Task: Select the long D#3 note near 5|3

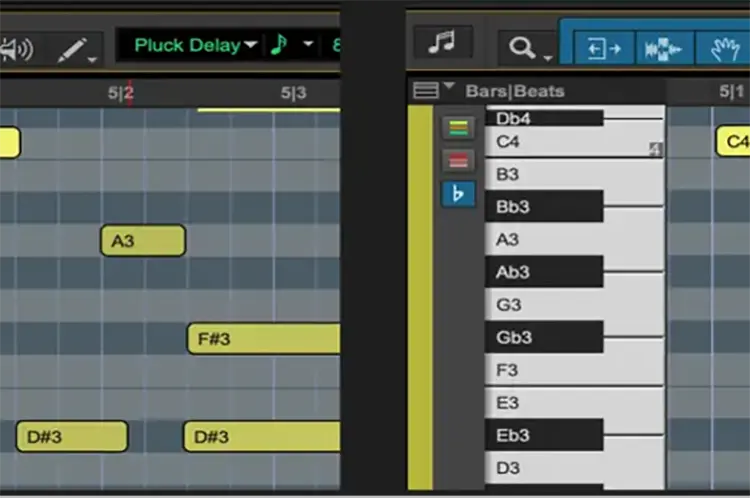Action: click(262, 436)
